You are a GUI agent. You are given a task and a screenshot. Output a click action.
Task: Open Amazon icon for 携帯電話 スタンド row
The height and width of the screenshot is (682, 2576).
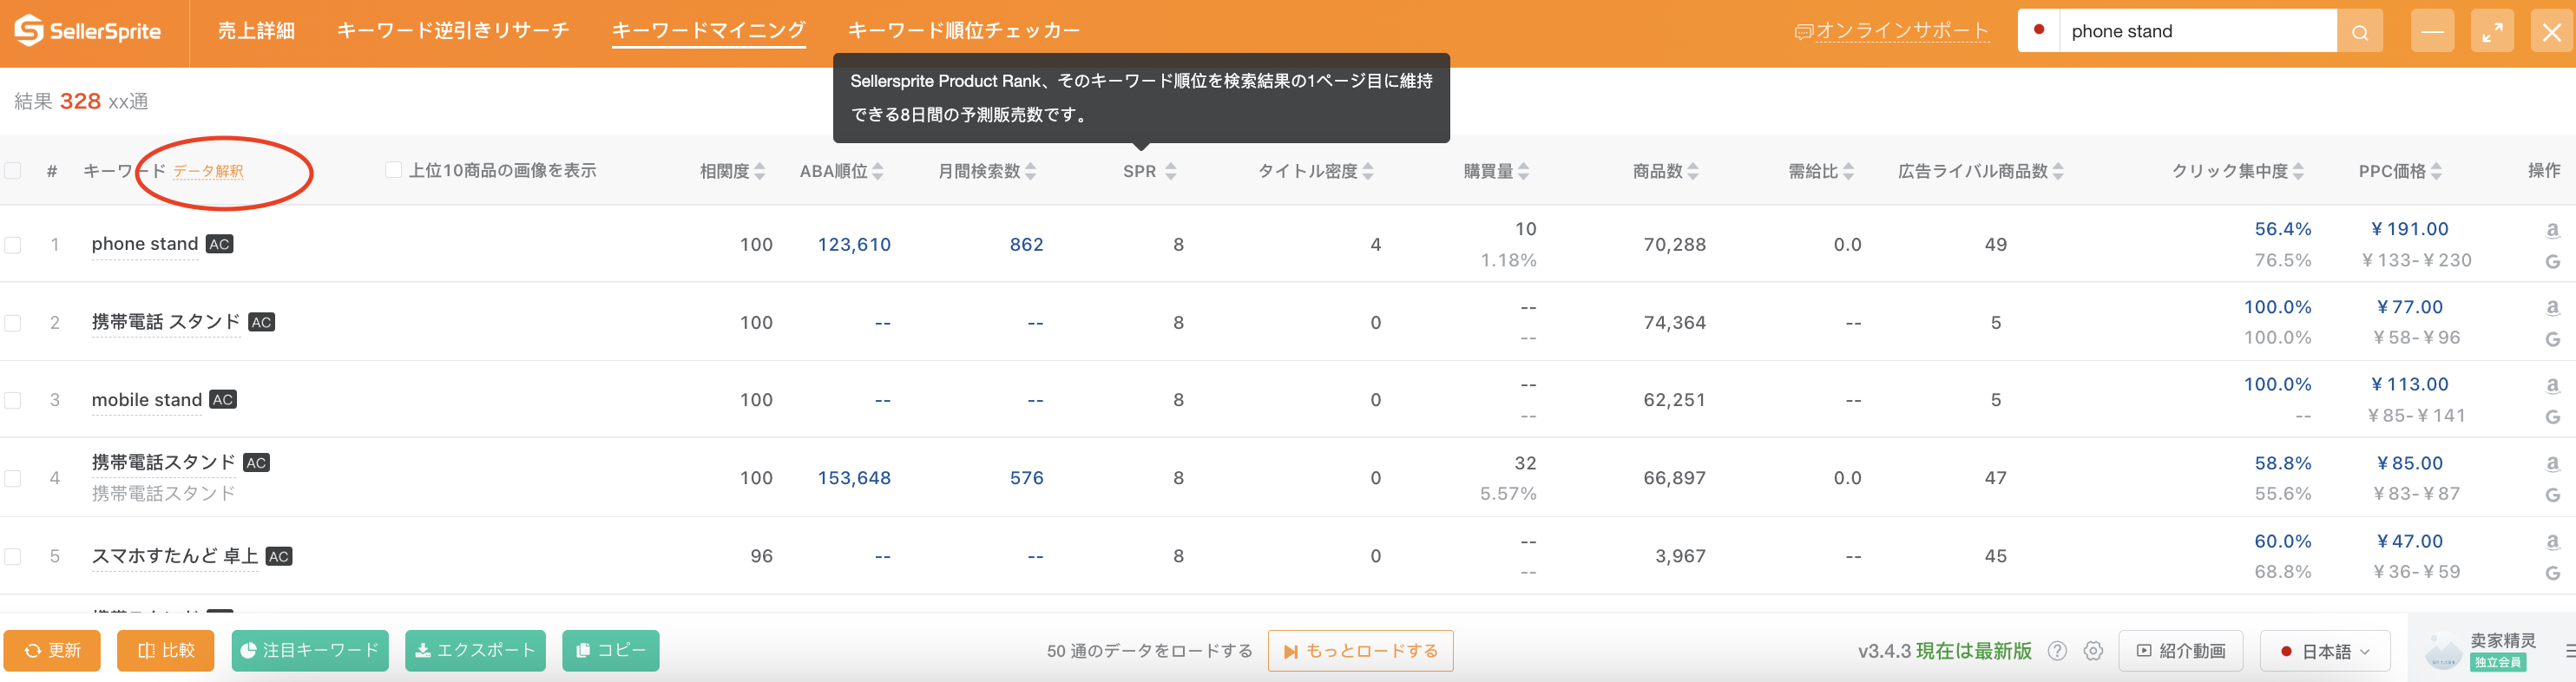coord(2552,307)
